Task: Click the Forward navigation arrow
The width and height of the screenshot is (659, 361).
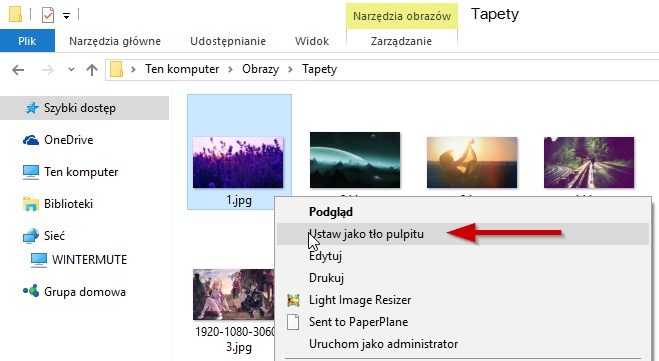Action: (x=48, y=69)
